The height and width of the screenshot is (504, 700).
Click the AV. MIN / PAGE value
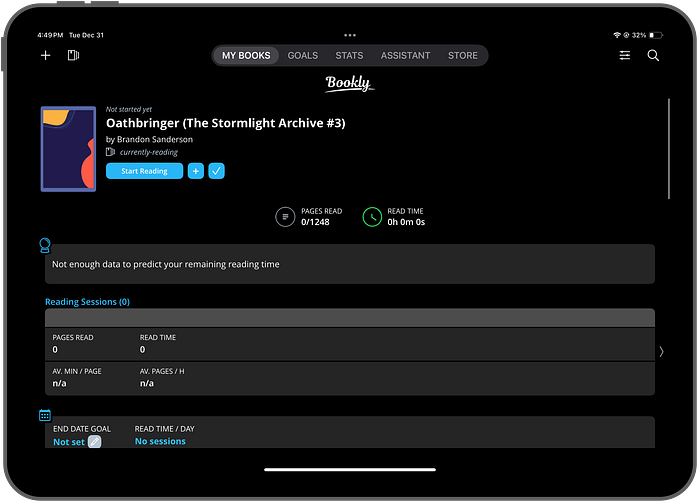pyautogui.click(x=59, y=383)
